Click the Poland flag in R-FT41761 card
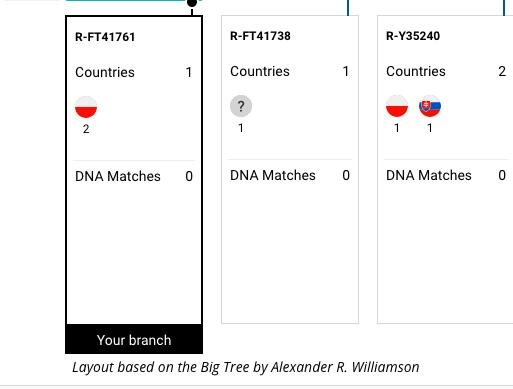 point(86,107)
